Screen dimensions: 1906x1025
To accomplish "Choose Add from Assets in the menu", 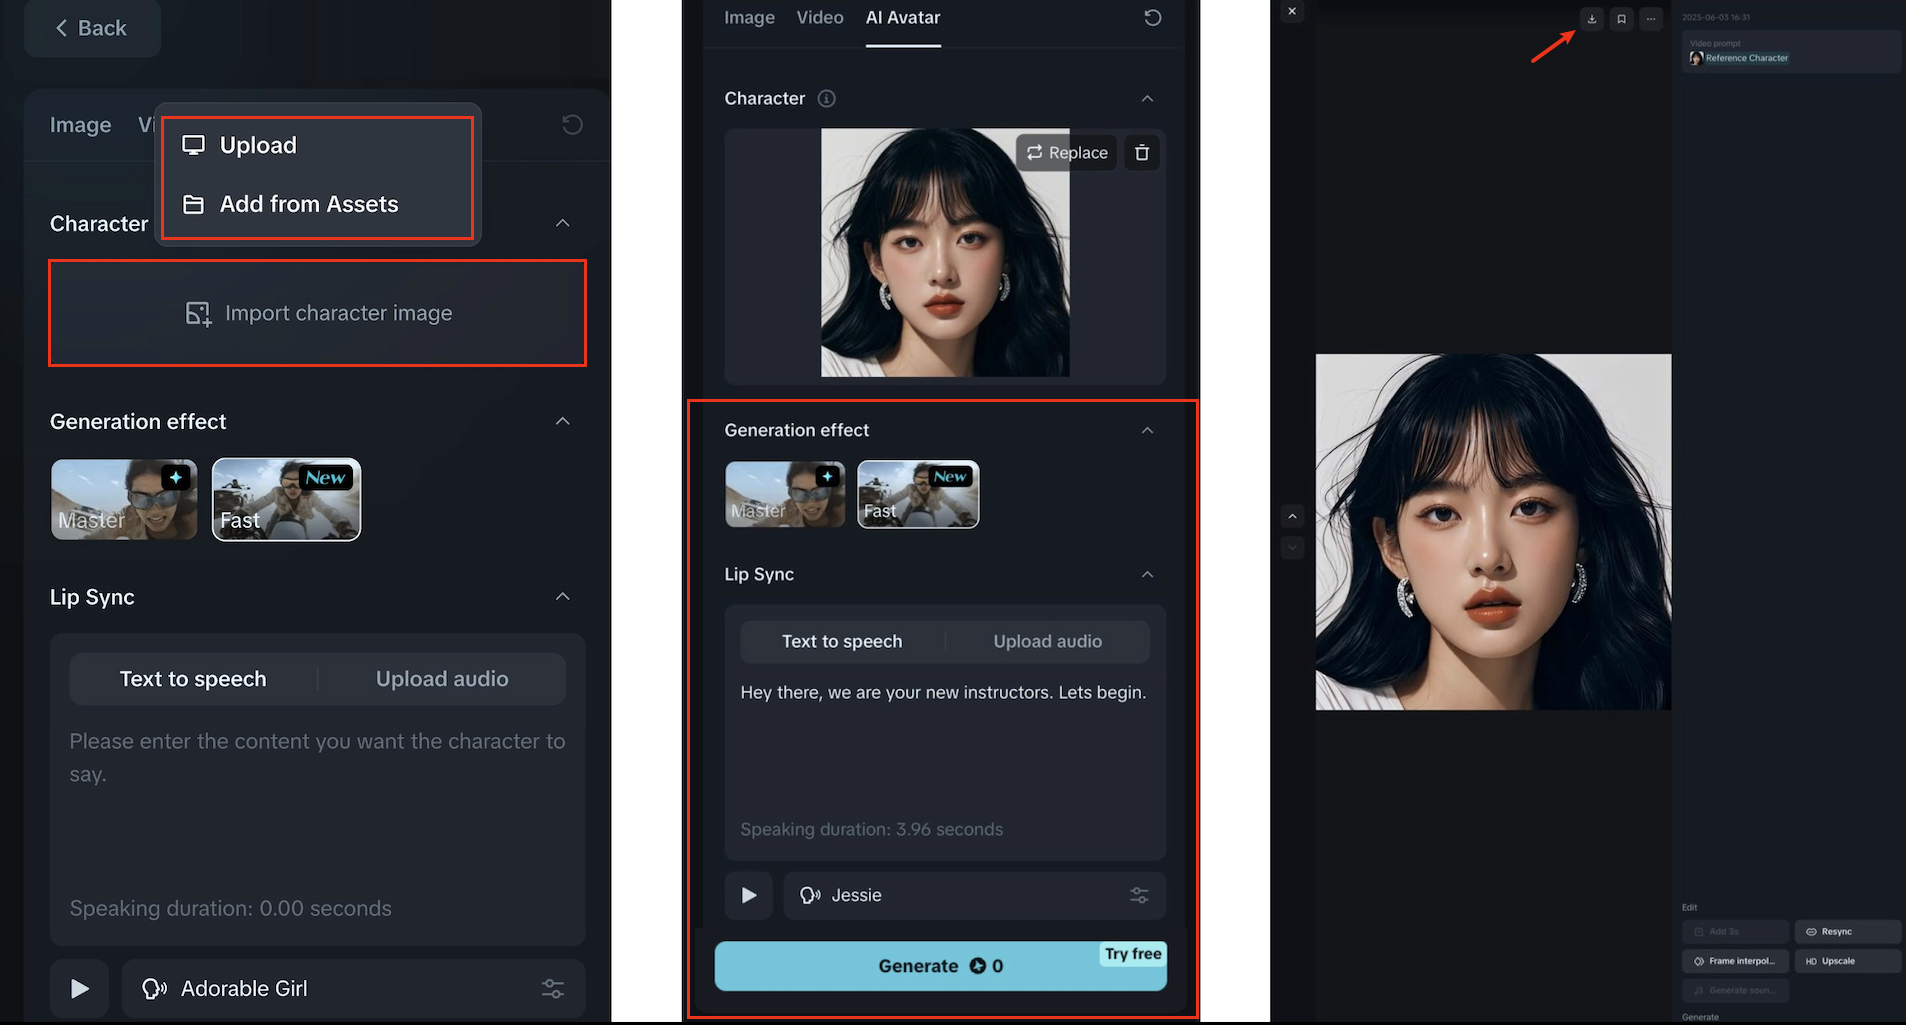I will [308, 204].
